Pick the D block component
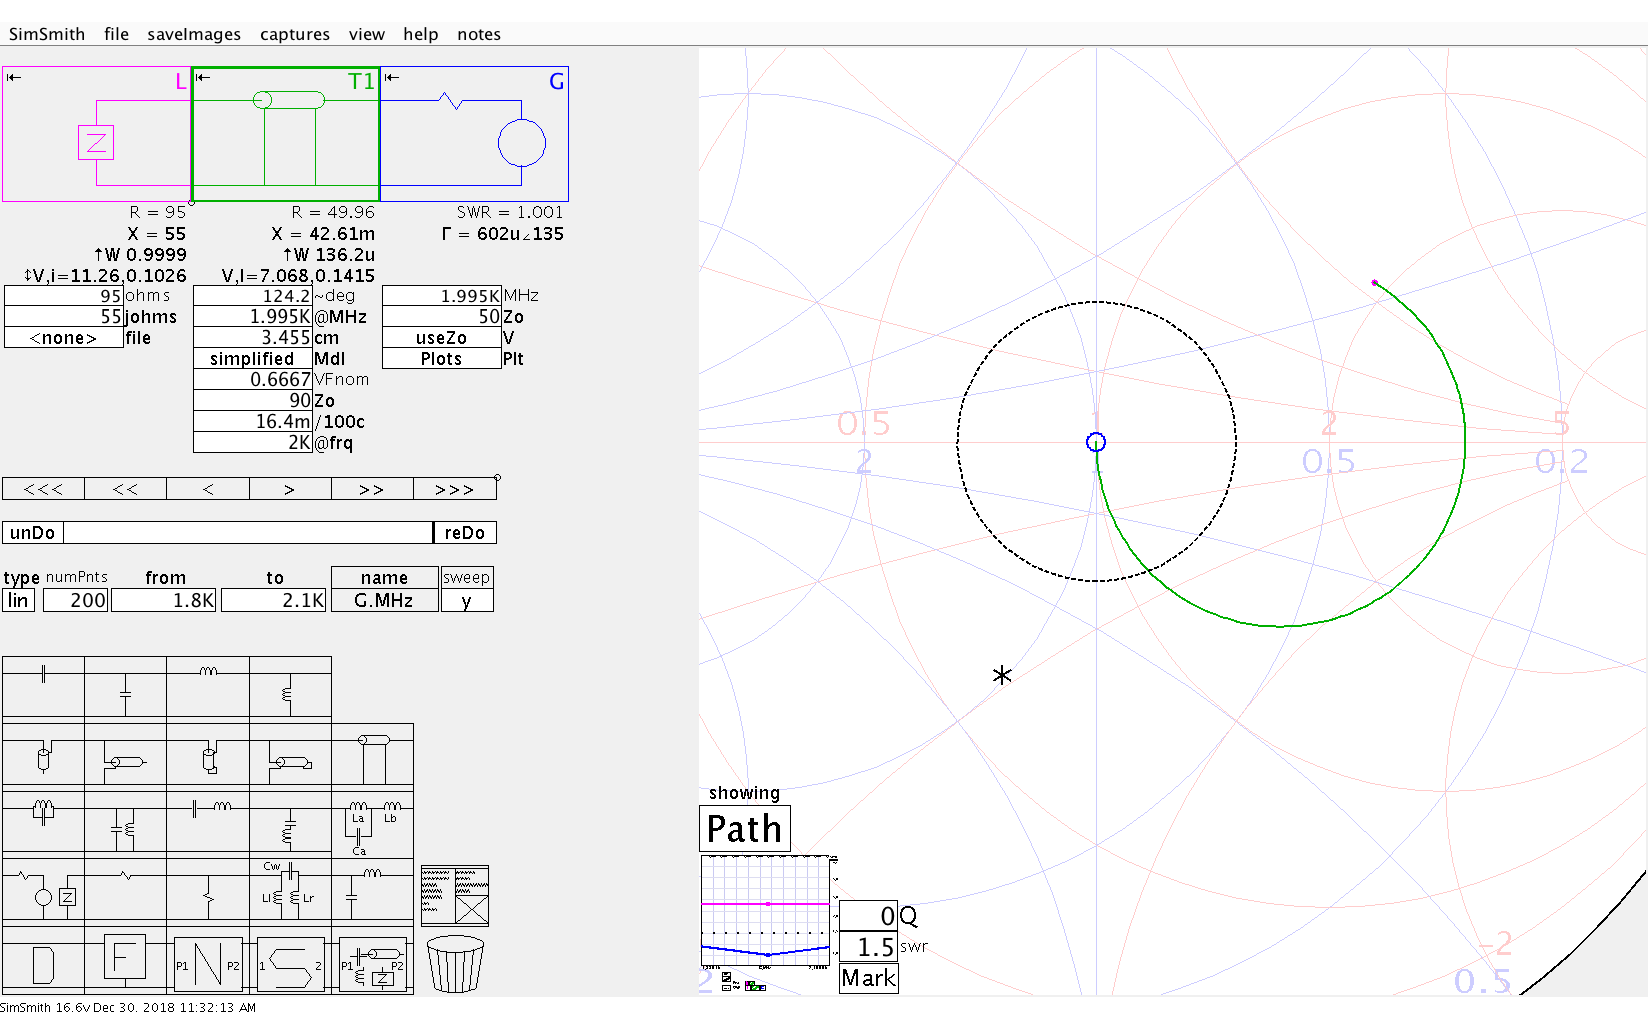1648x1012 pixels. 43,962
